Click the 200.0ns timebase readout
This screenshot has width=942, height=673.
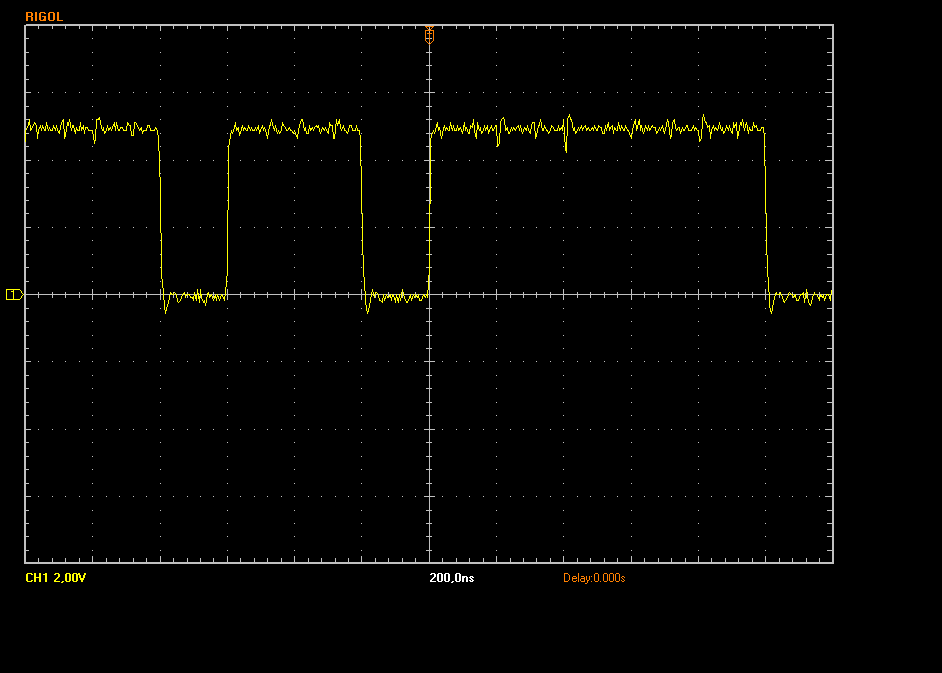451,578
